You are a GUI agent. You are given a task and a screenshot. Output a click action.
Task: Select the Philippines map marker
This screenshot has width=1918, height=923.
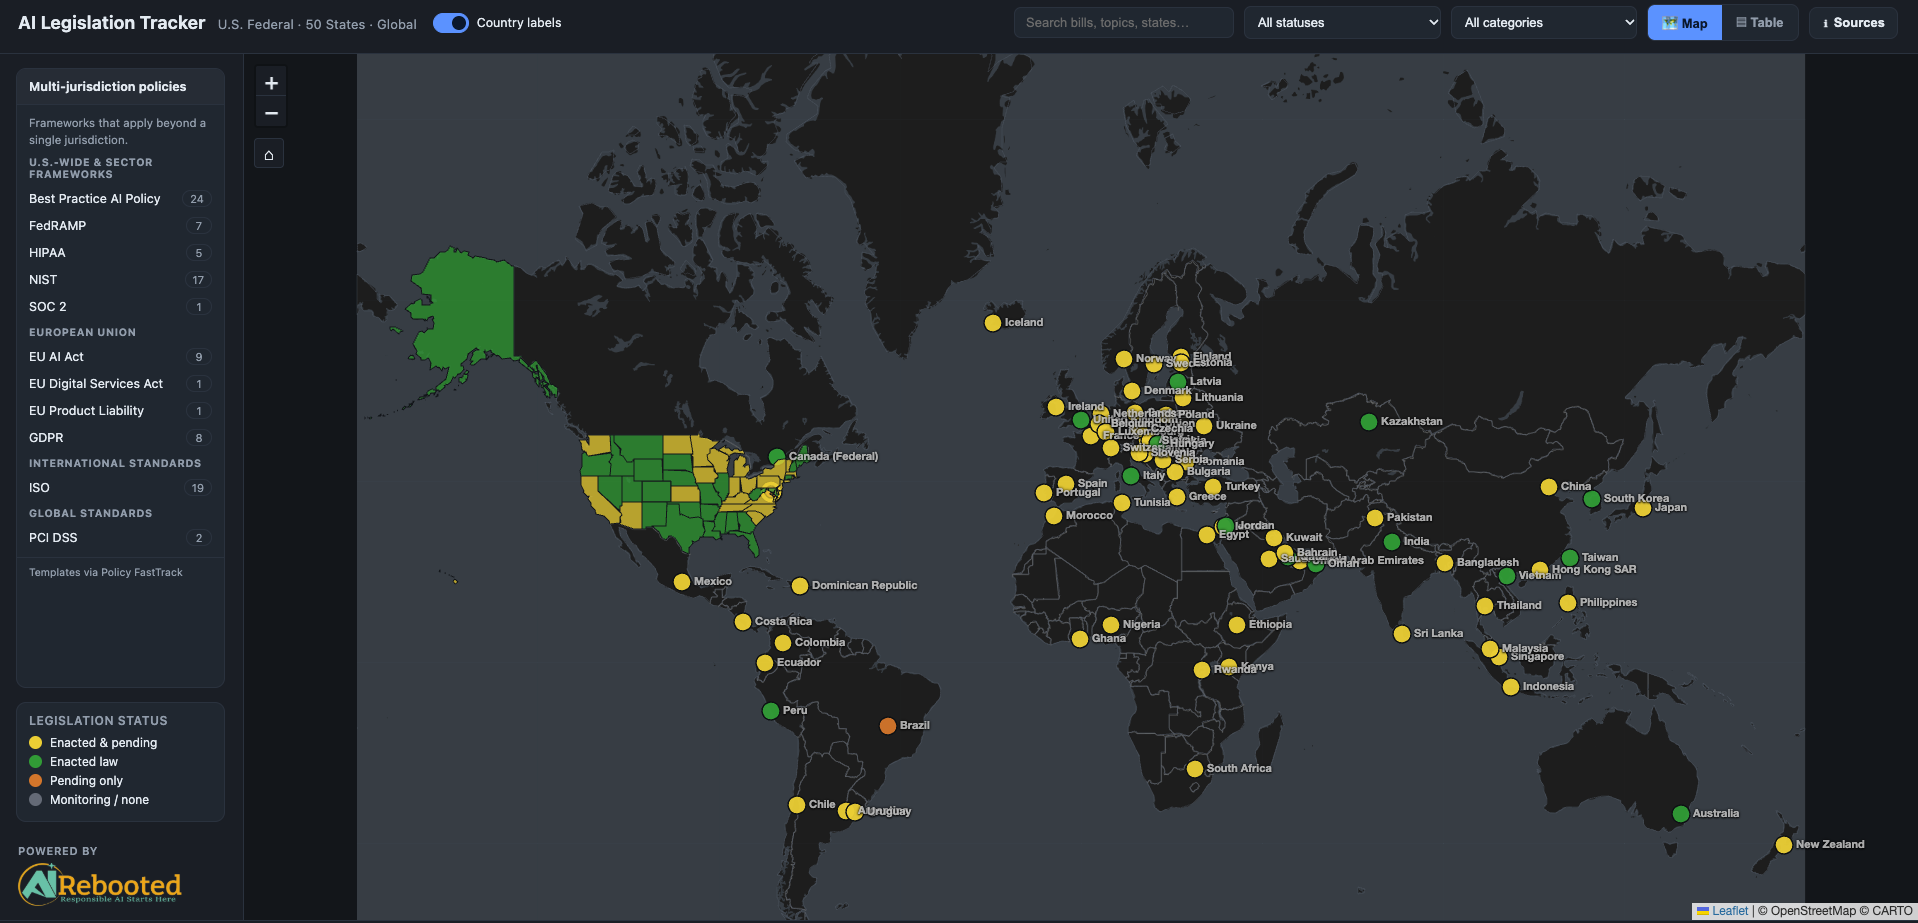pos(1568,603)
